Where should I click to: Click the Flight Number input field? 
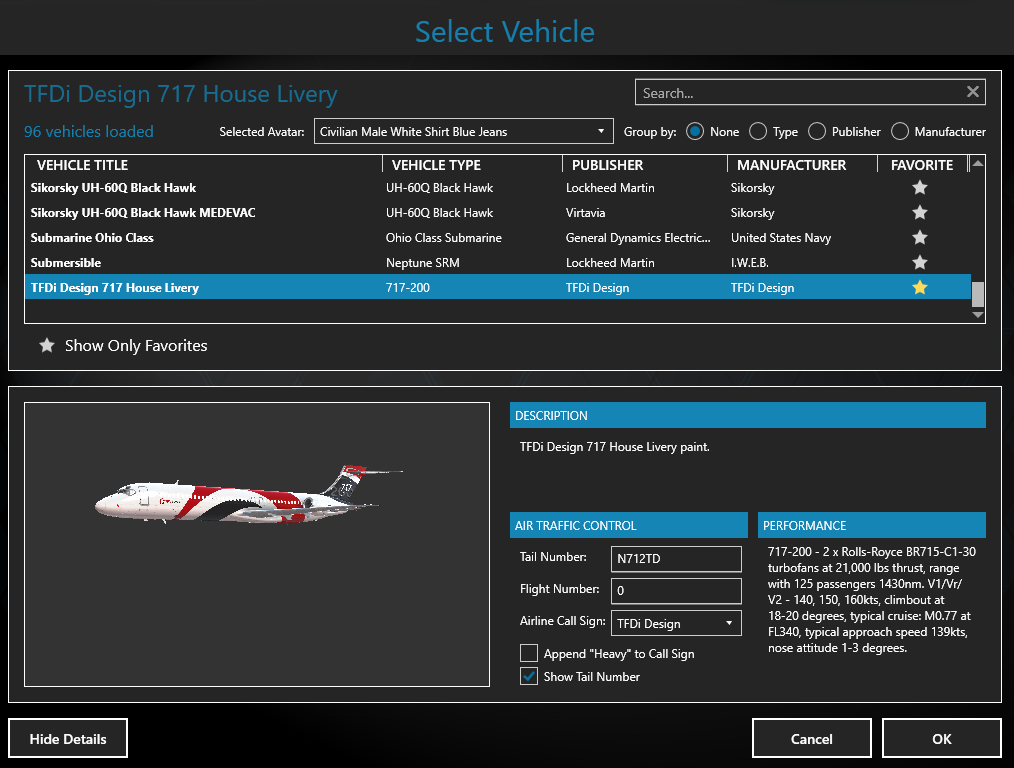pyautogui.click(x=676, y=590)
